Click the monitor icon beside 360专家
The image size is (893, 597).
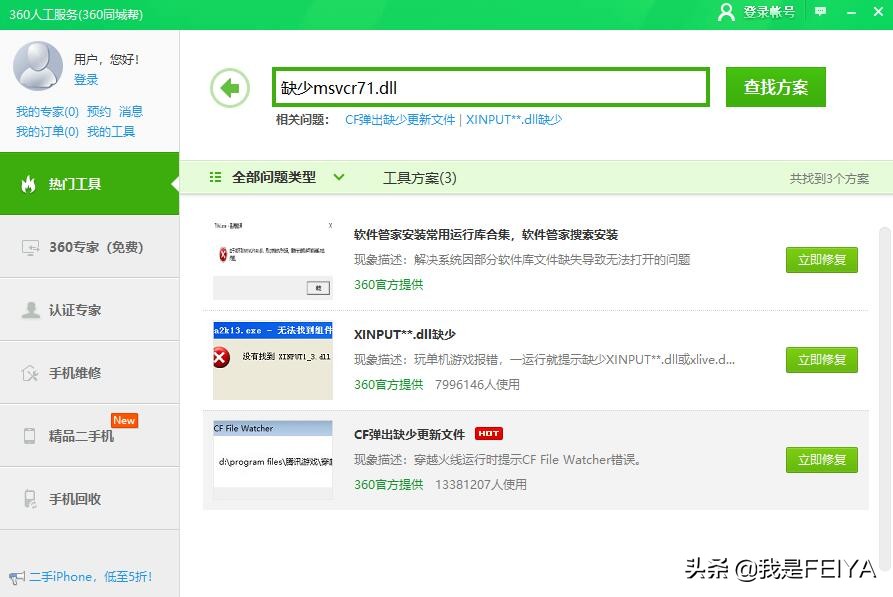30,247
